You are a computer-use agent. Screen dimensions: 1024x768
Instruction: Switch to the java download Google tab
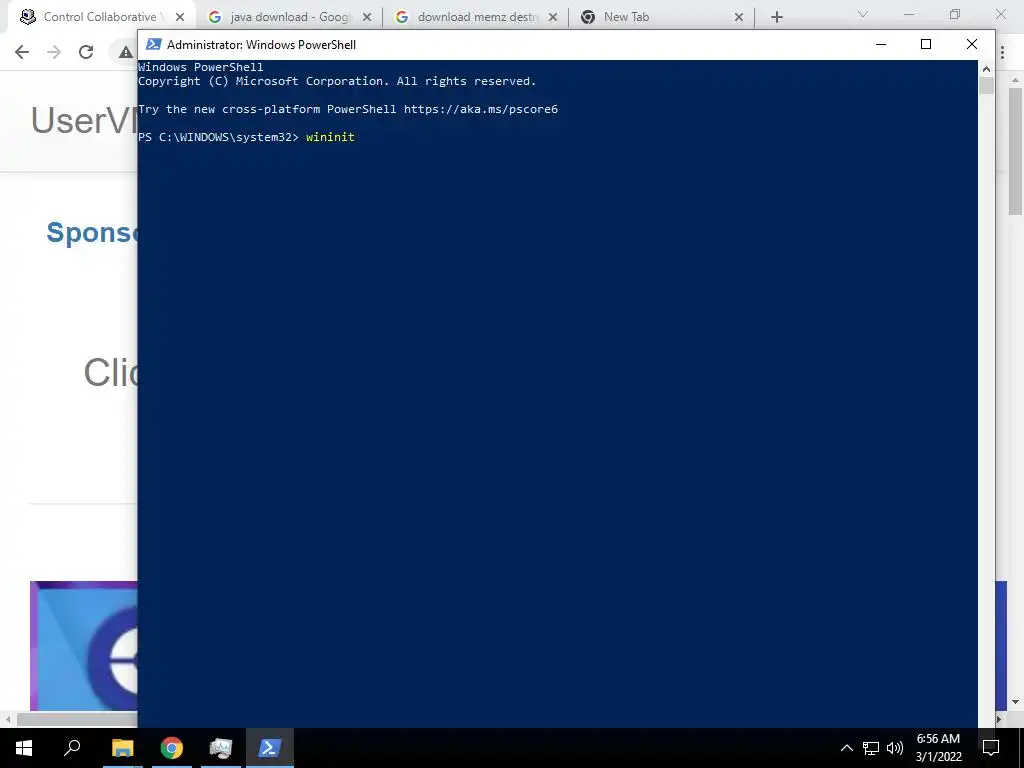click(289, 17)
